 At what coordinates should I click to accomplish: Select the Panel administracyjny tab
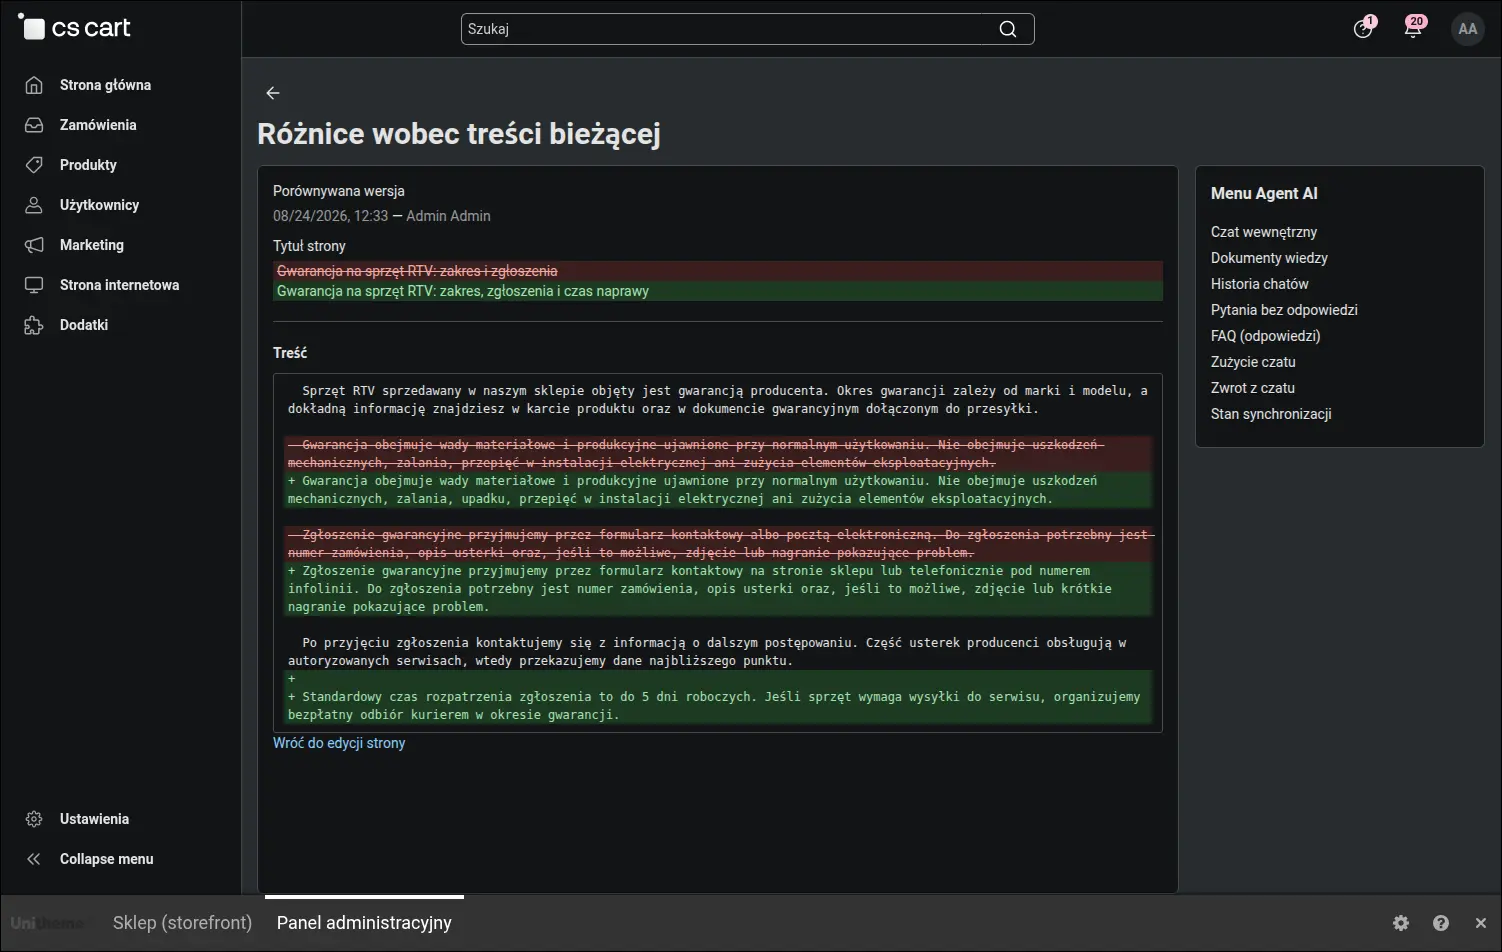[364, 923]
